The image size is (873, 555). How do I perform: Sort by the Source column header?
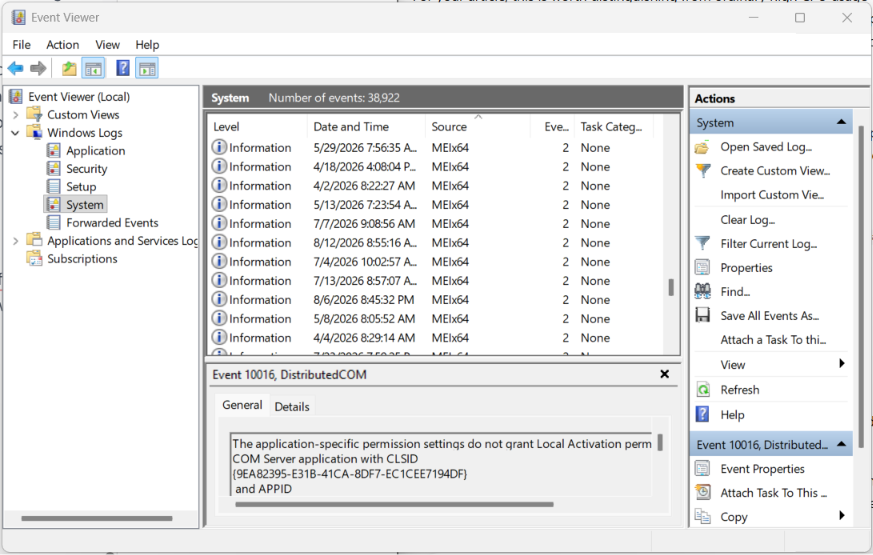tap(478, 127)
